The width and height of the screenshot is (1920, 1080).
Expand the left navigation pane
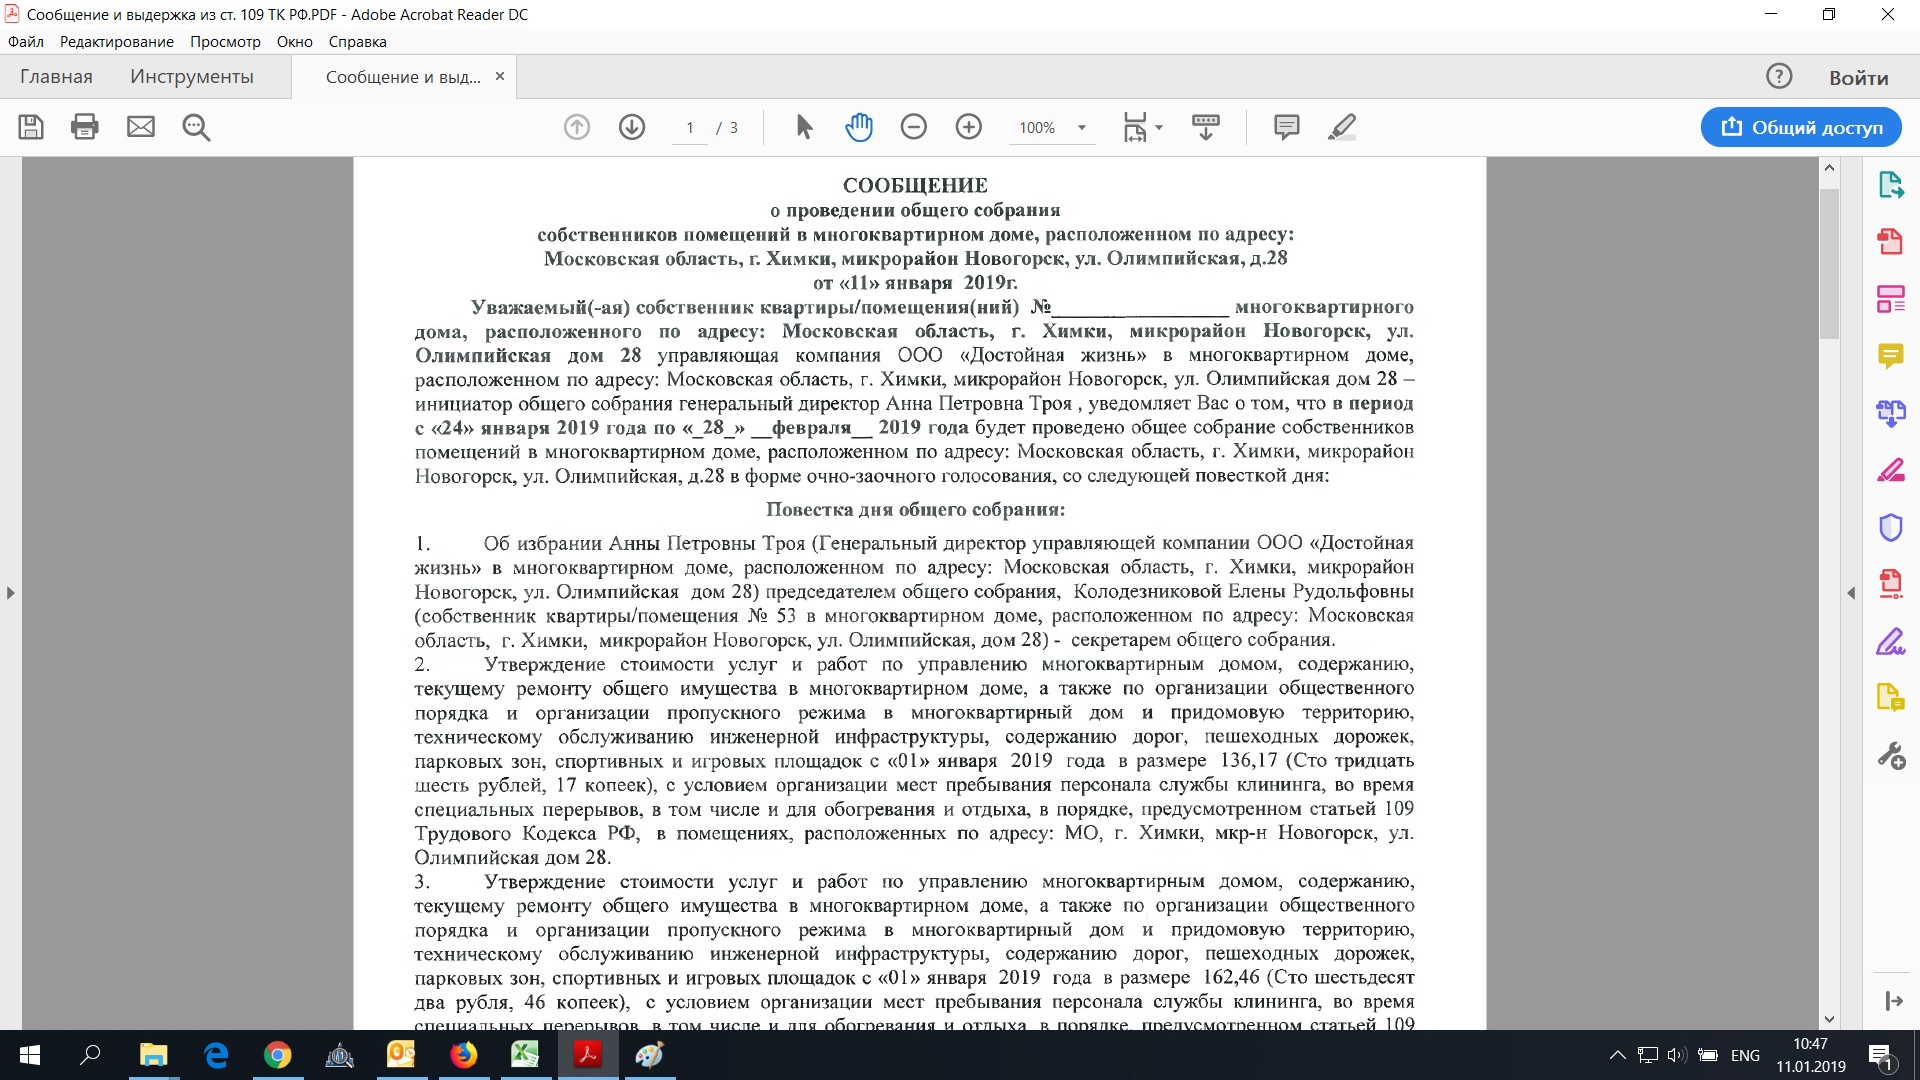coord(10,593)
